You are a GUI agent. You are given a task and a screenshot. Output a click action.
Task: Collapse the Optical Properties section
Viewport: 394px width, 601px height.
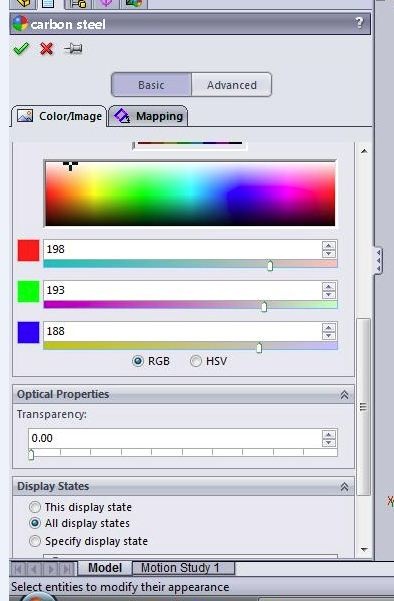(x=344, y=394)
